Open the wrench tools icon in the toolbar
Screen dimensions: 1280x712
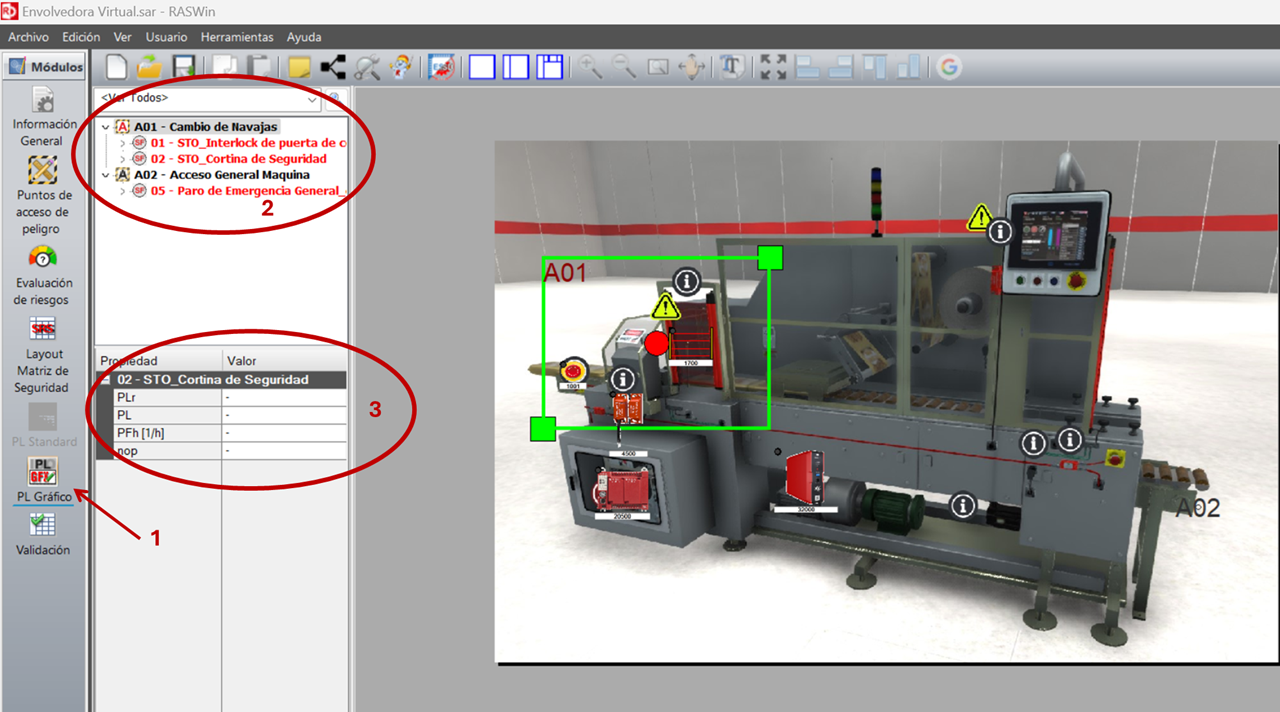click(x=367, y=67)
